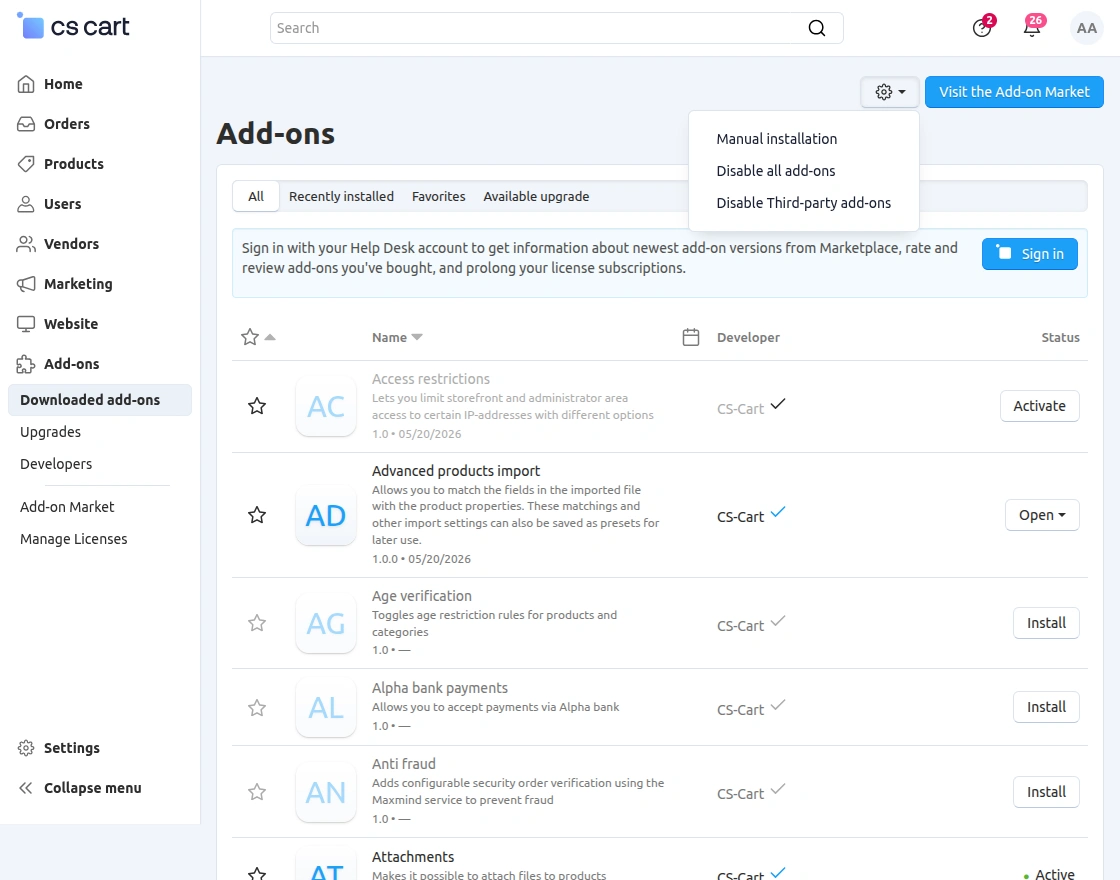Click the Sign in button
The height and width of the screenshot is (880, 1120).
pos(1030,254)
